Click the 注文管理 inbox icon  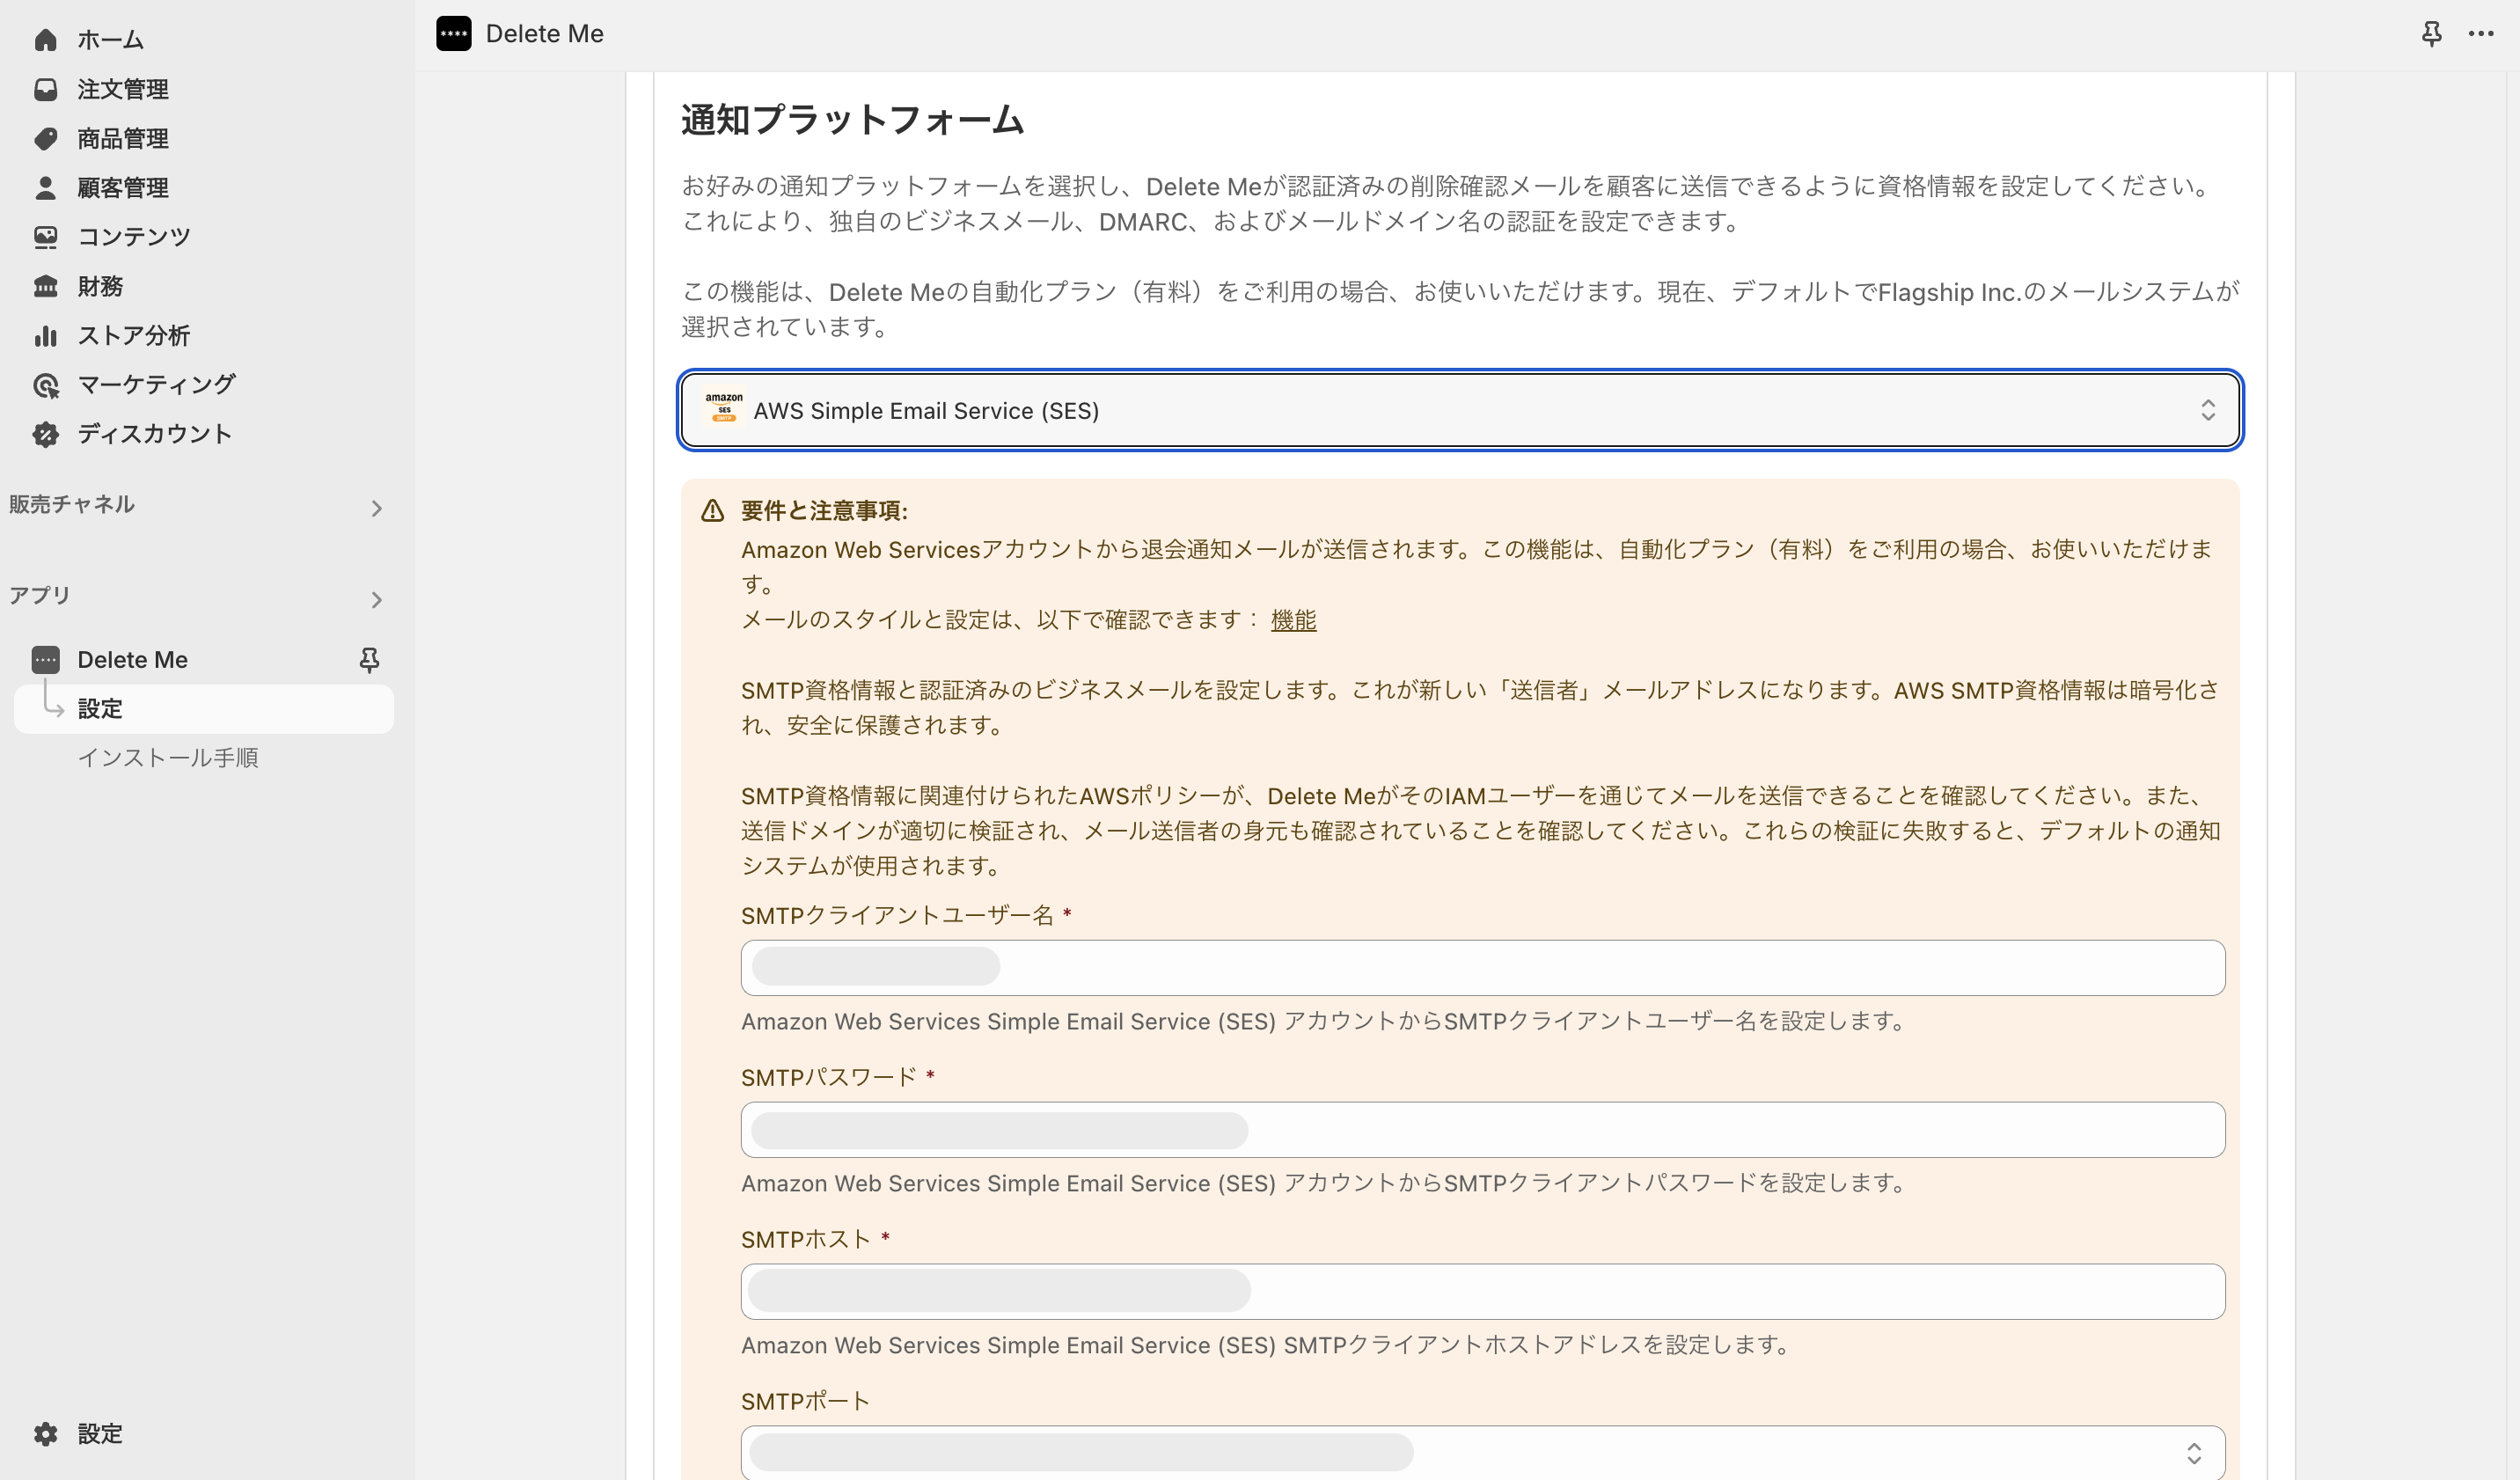(x=45, y=89)
